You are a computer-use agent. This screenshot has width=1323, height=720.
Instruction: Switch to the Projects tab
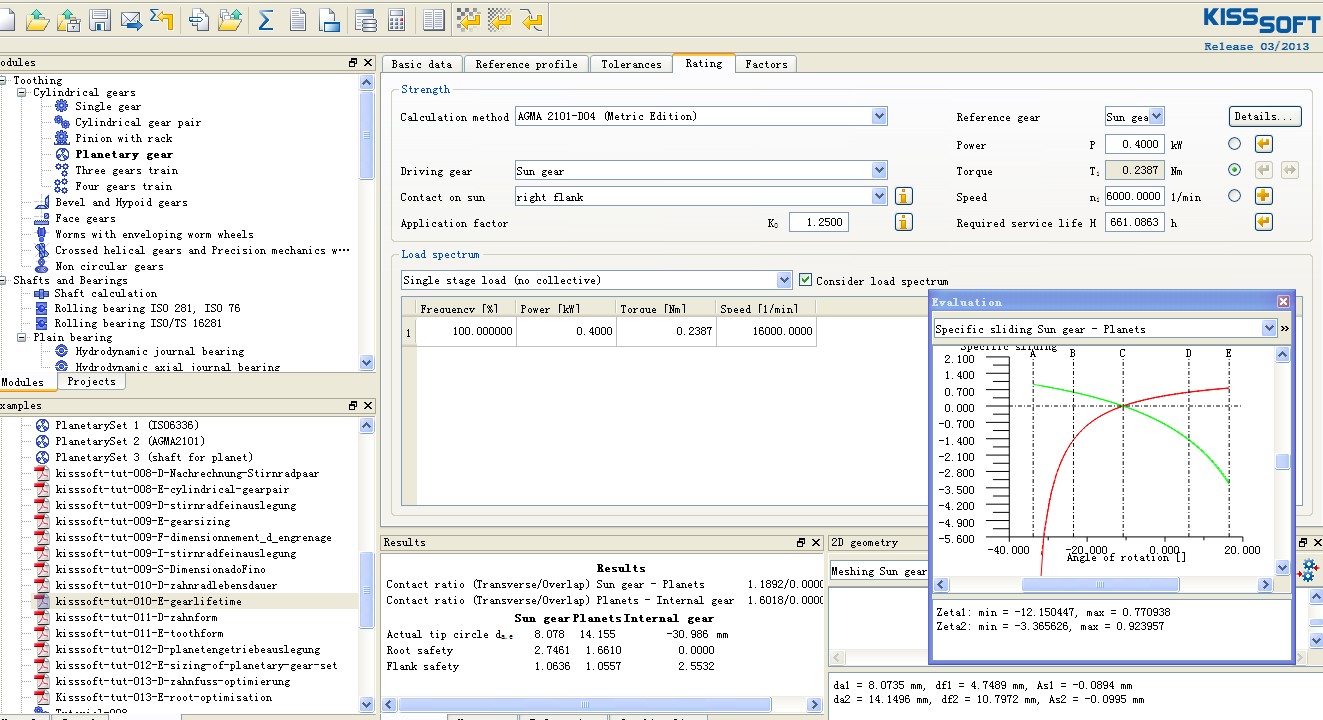91,381
